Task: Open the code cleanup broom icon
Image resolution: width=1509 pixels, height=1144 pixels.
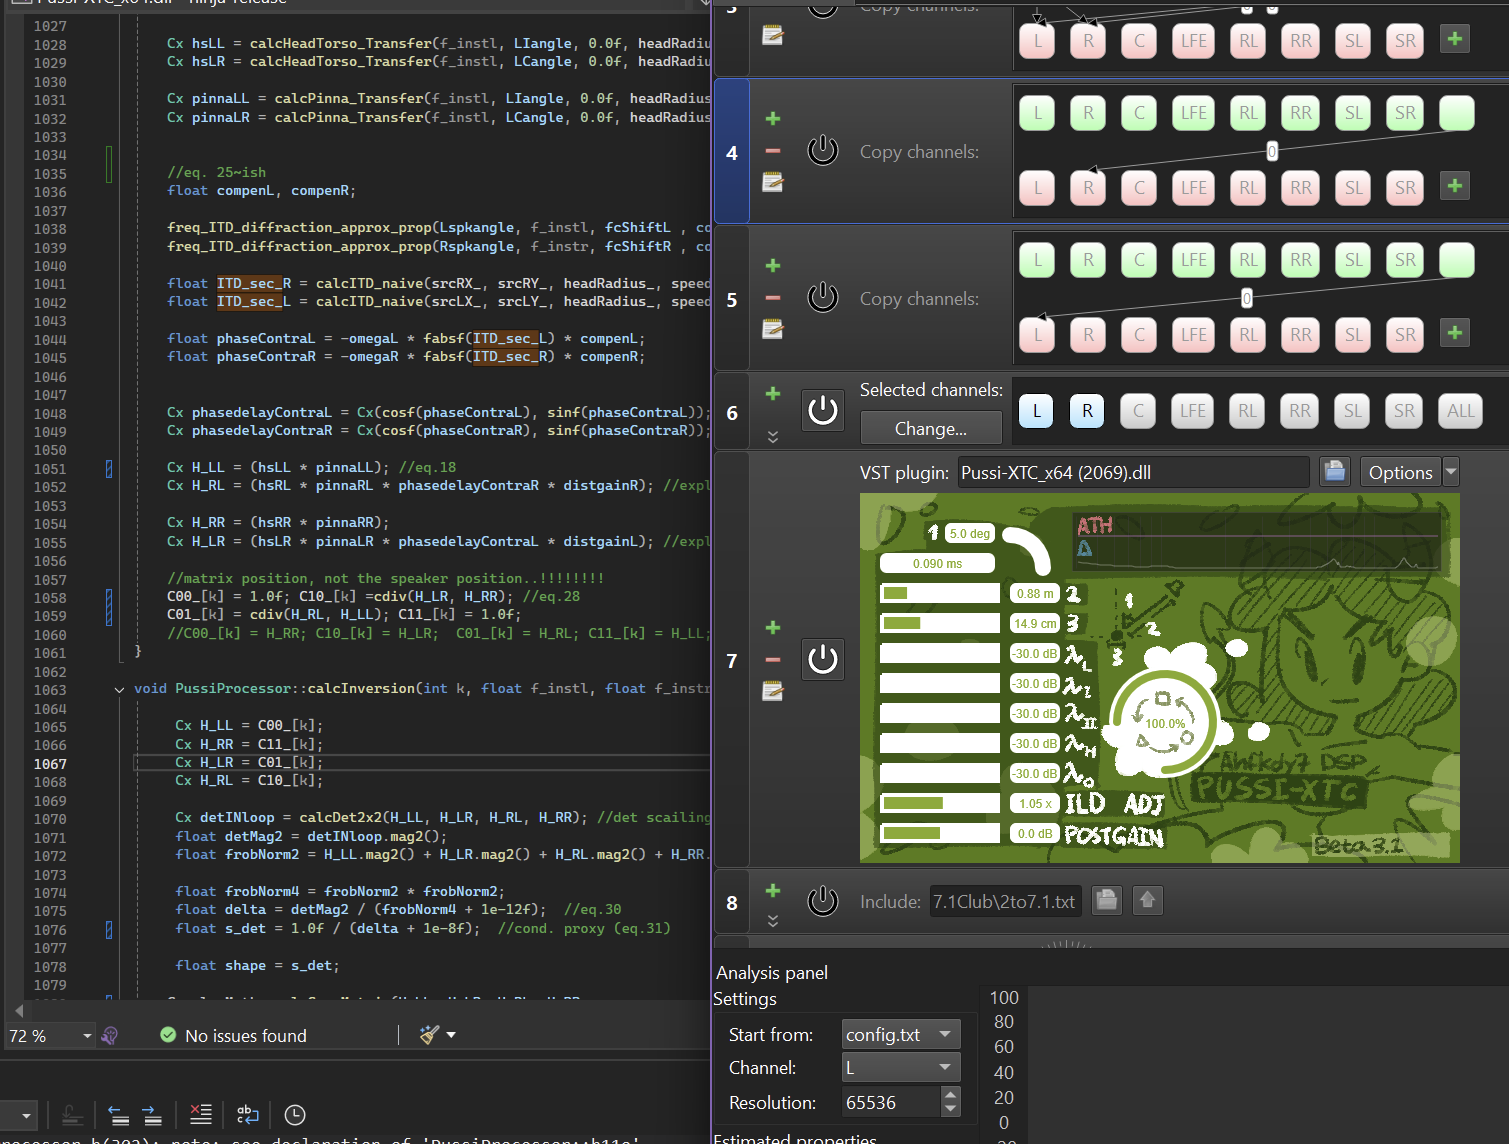Action: click(430, 1035)
